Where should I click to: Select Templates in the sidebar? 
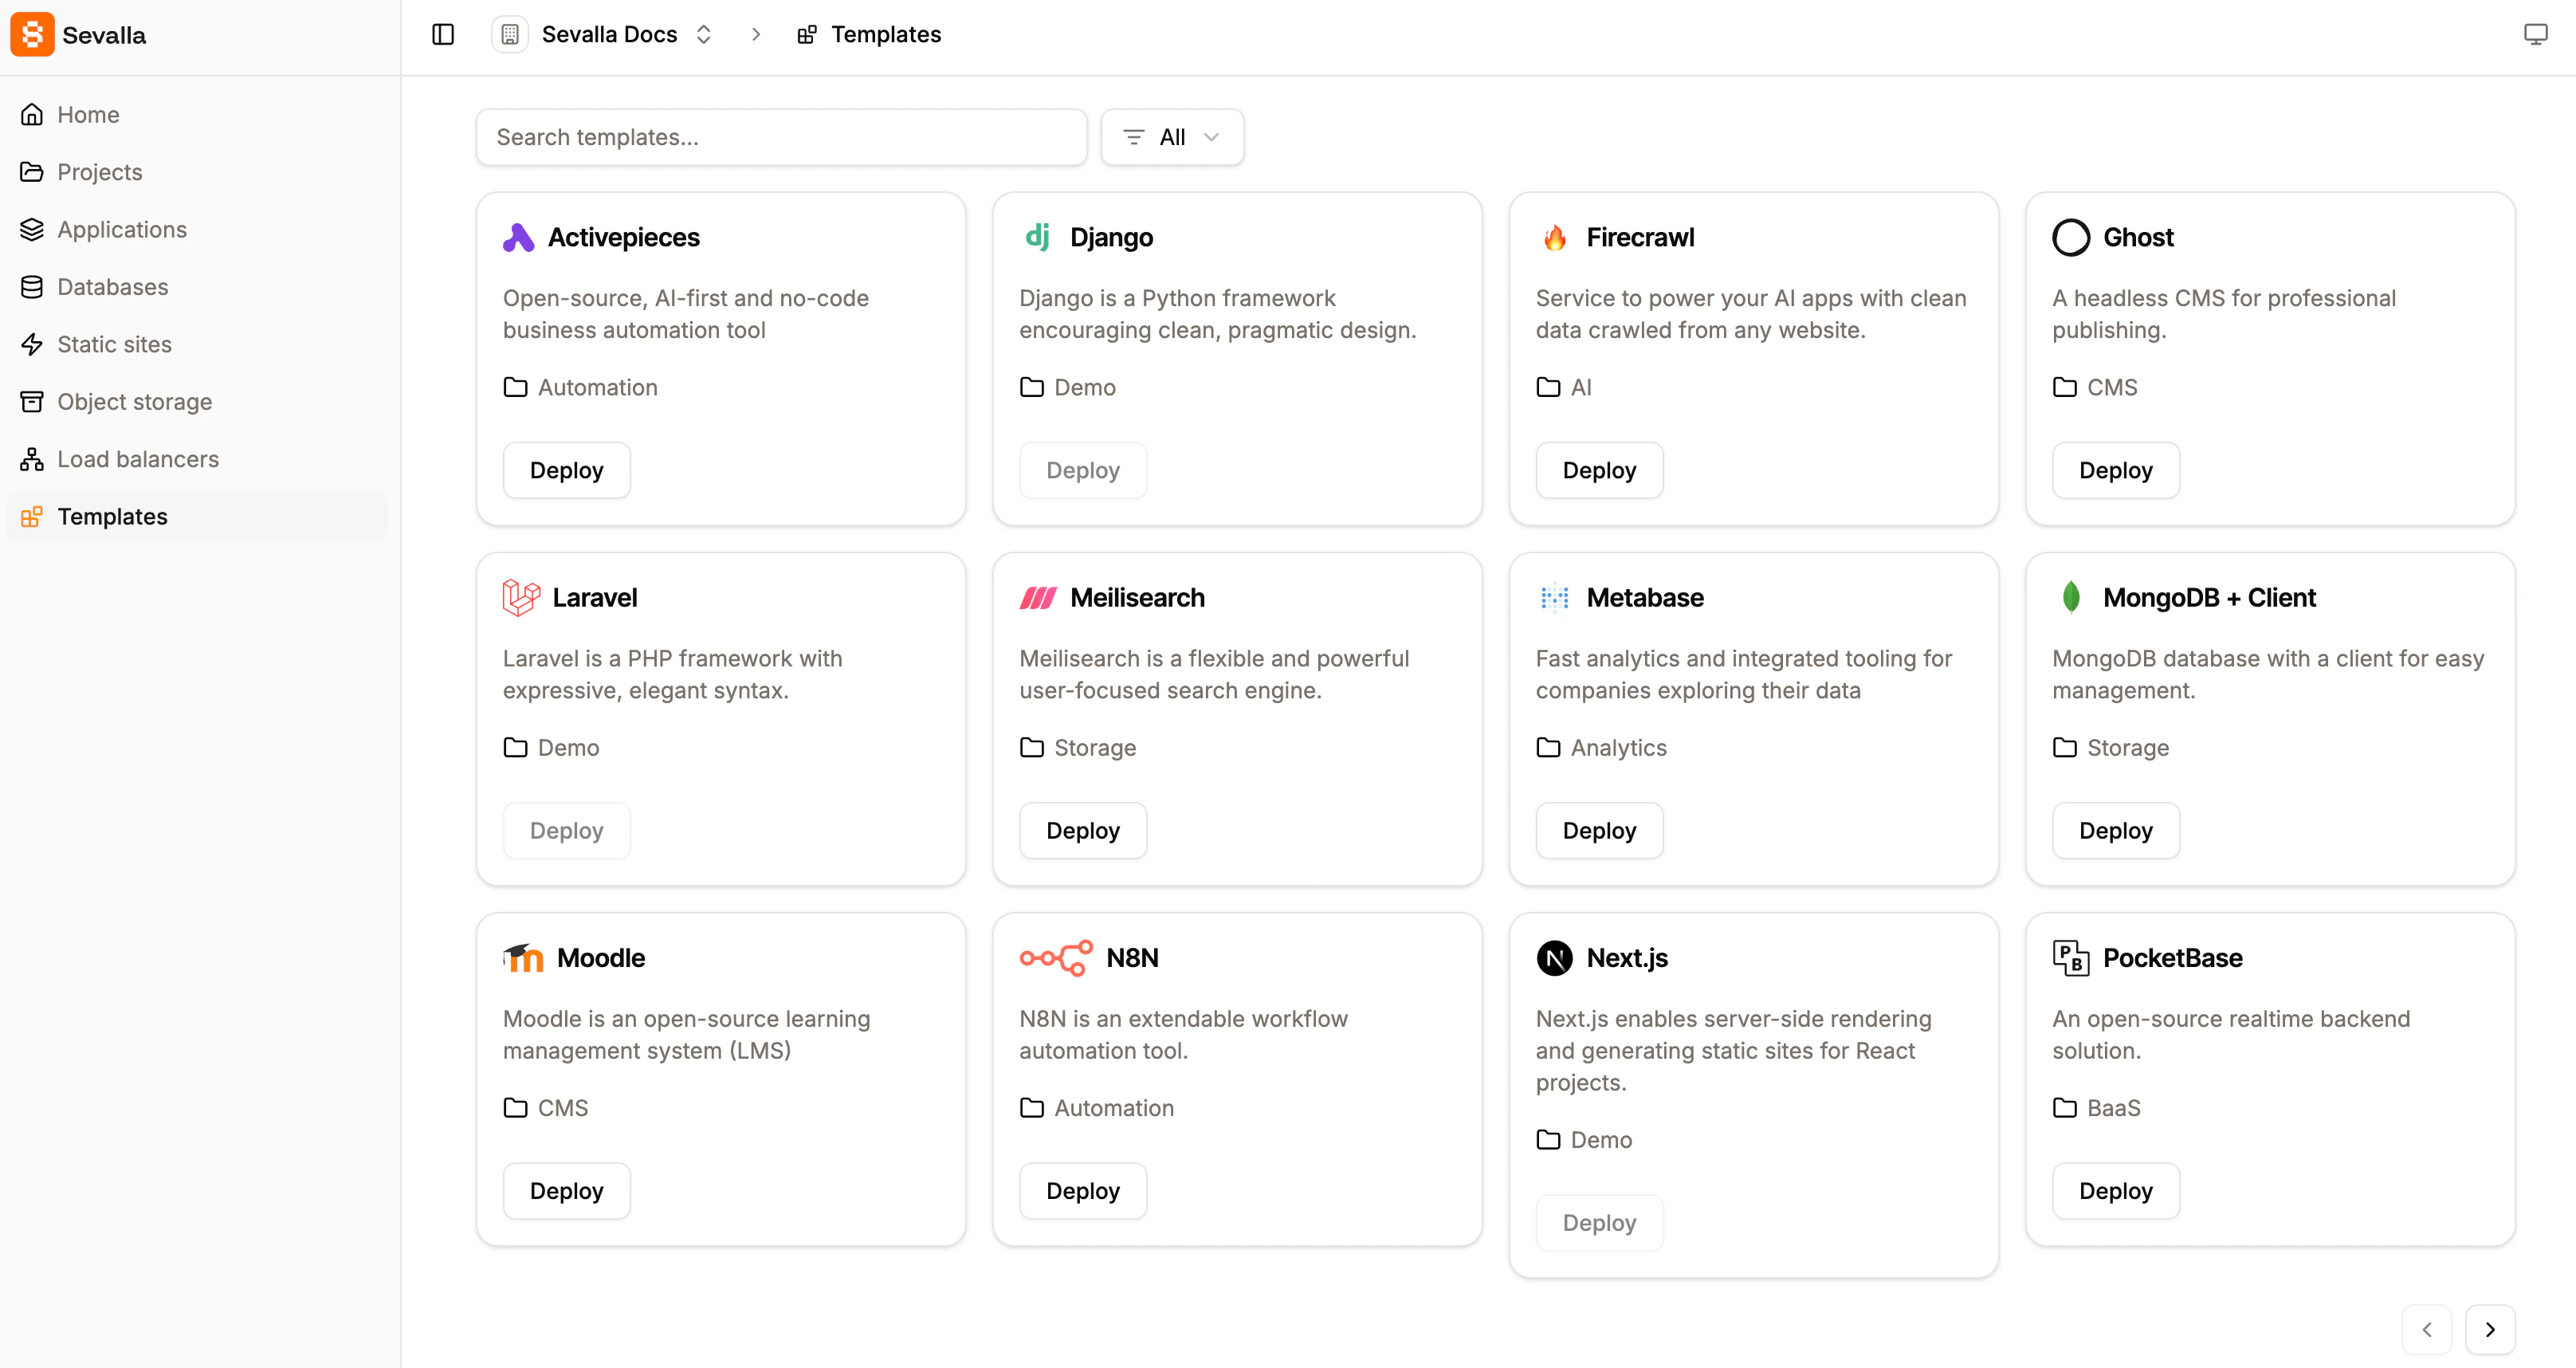(196, 517)
